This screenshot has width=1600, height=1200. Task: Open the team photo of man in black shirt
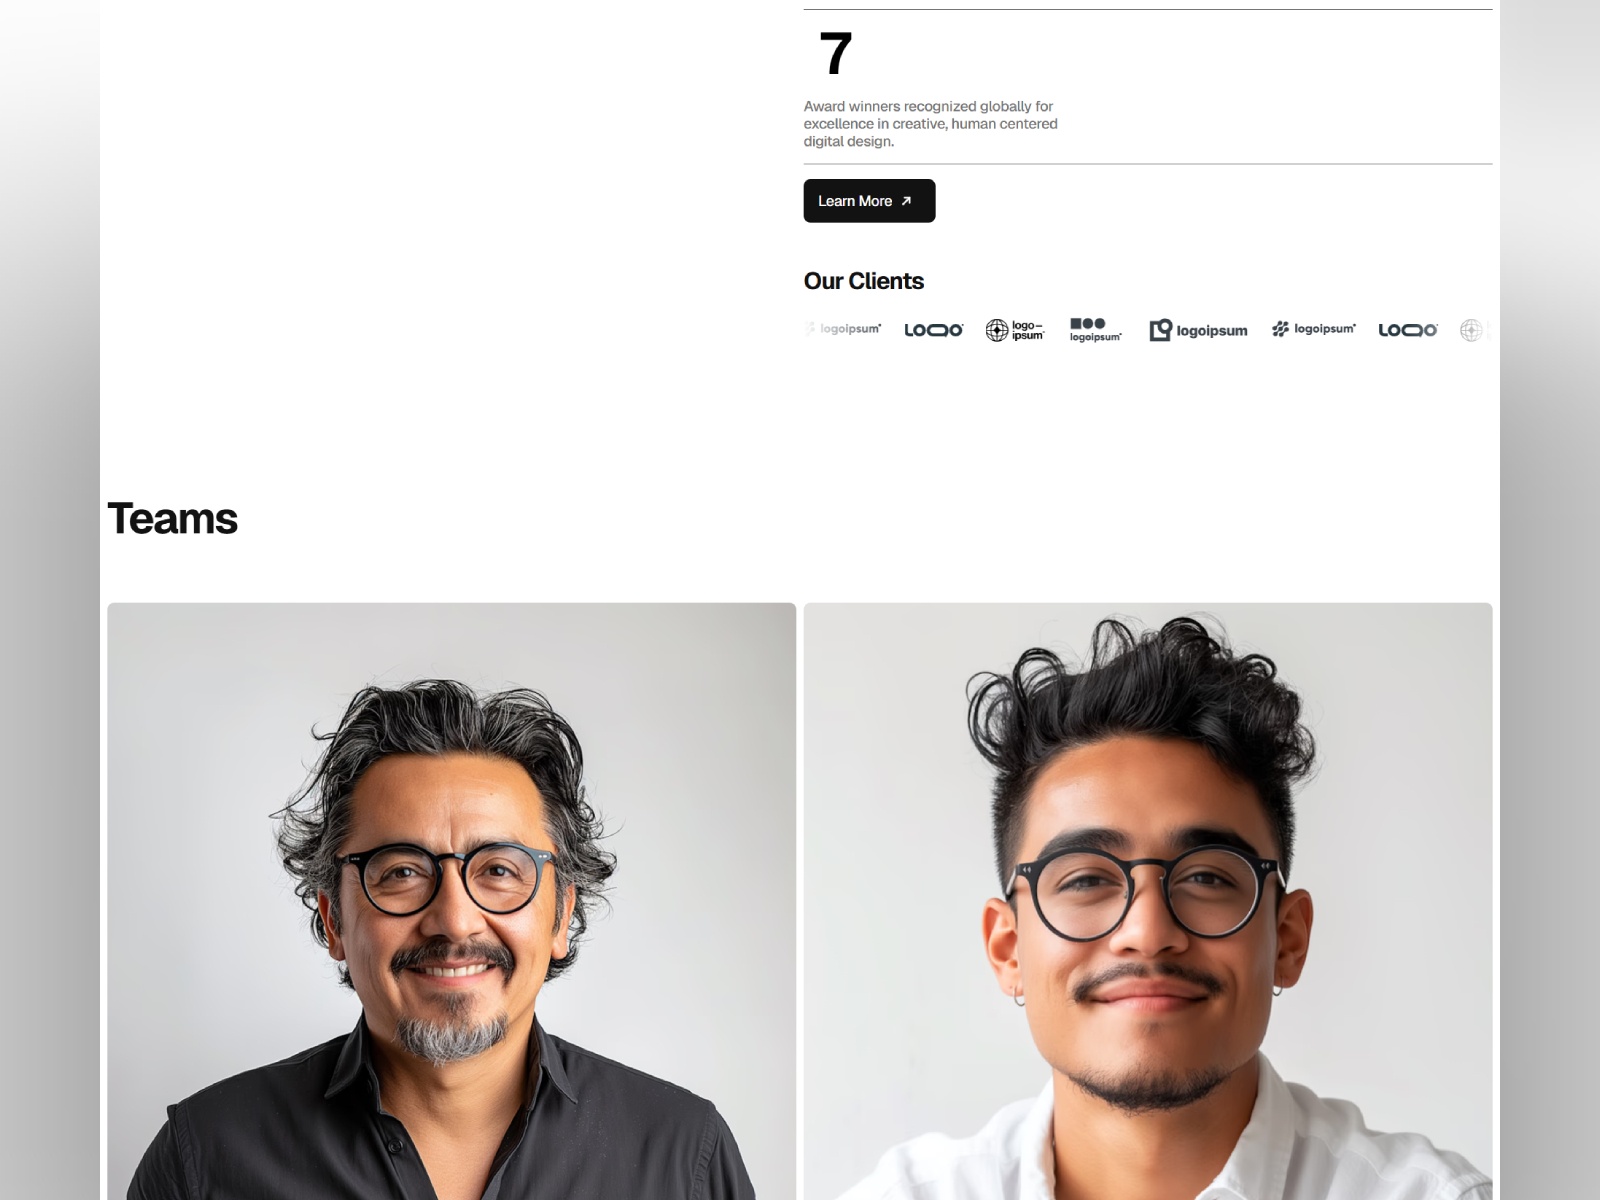(x=452, y=901)
